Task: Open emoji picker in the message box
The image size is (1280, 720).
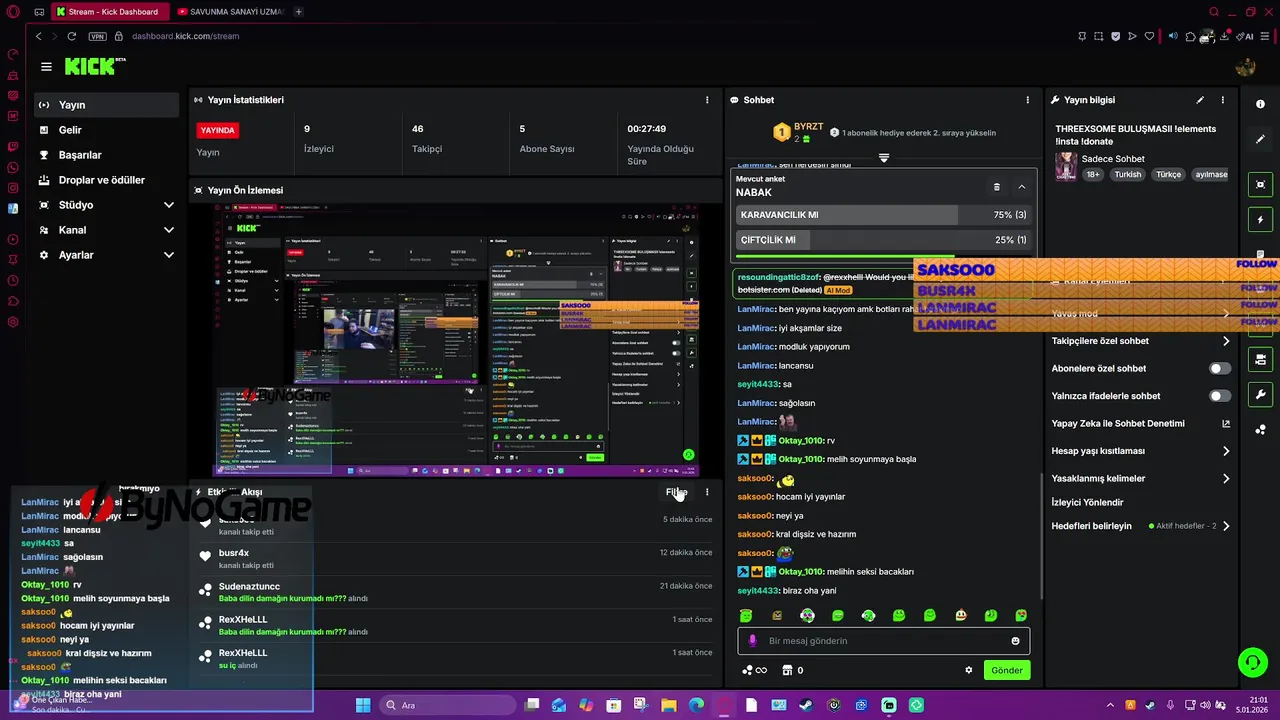Action: [x=1015, y=641]
